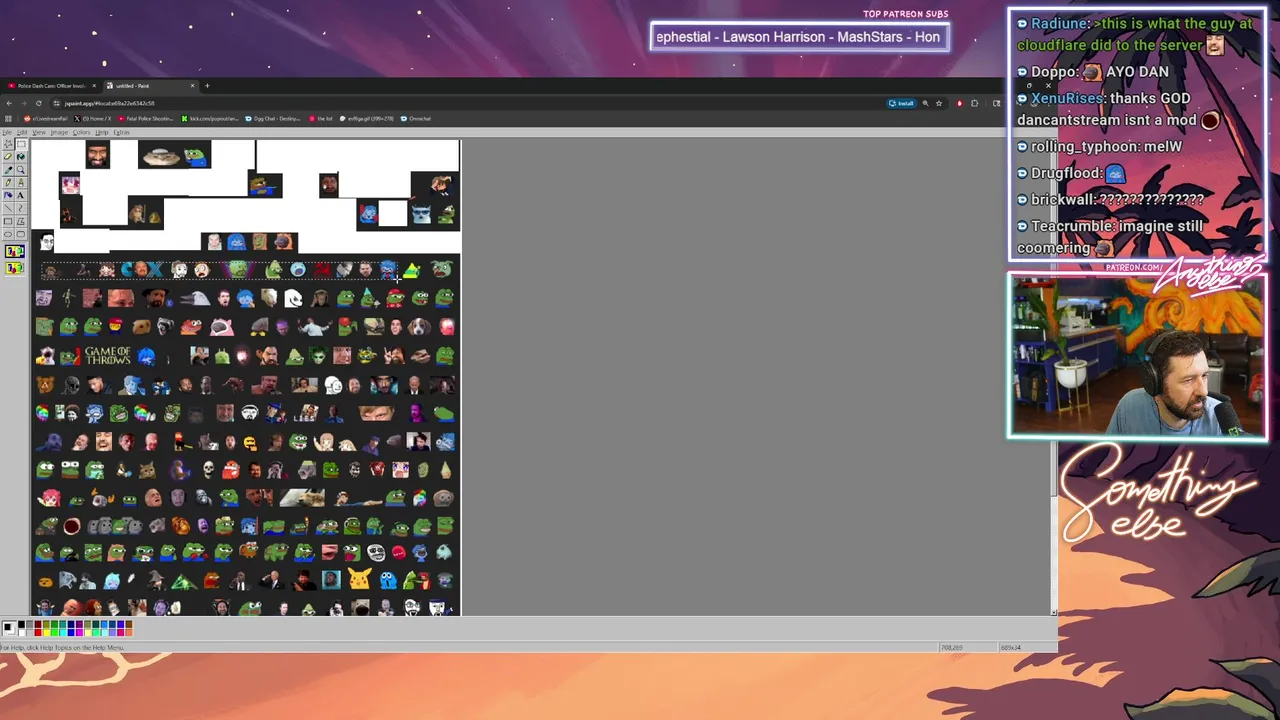The height and width of the screenshot is (720, 1280).
Task: Open the Home / X bookmark
Action: [x=93, y=118]
